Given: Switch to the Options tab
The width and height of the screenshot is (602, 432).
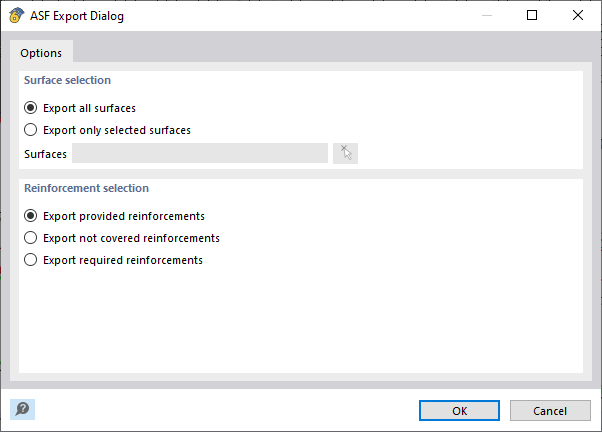Looking at the screenshot, I should click(x=41, y=53).
